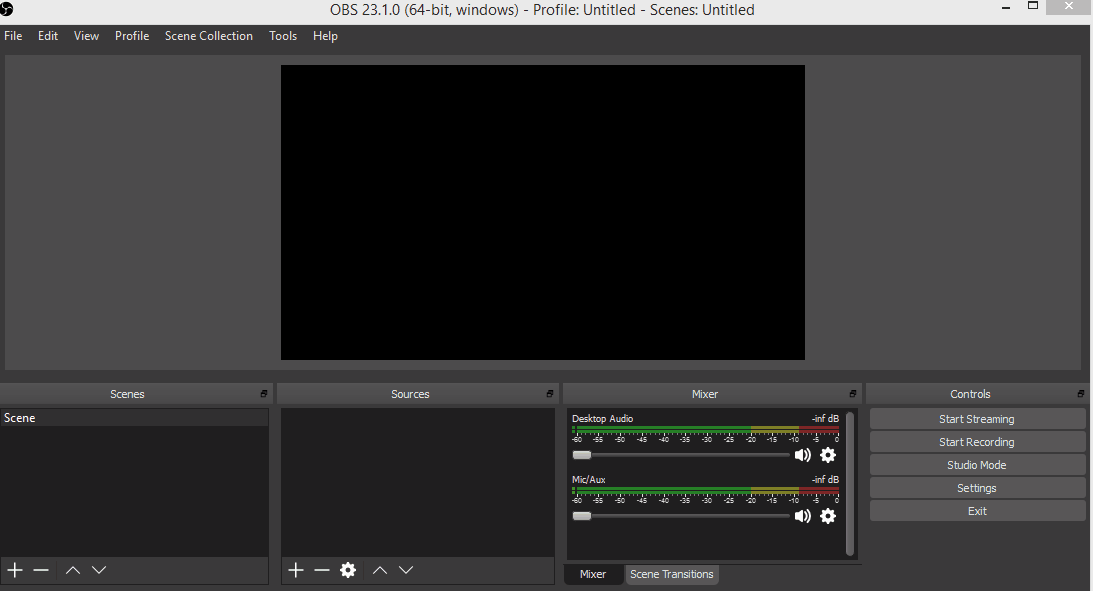This screenshot has width=1093, height=591.
Task: Move scene up in Scenes list
Action: point(72,570)
